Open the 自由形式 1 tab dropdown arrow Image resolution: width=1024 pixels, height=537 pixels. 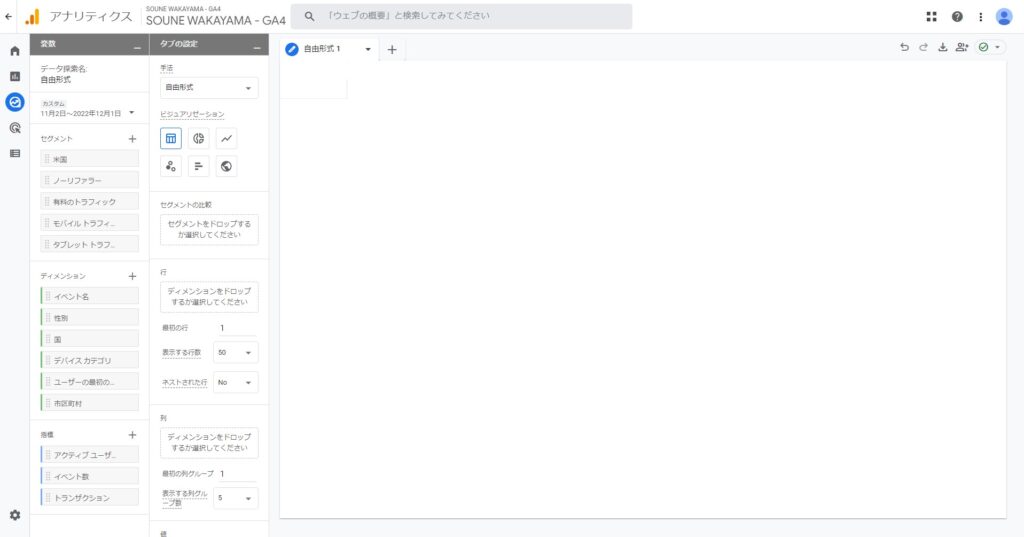[x=368, y=50]
